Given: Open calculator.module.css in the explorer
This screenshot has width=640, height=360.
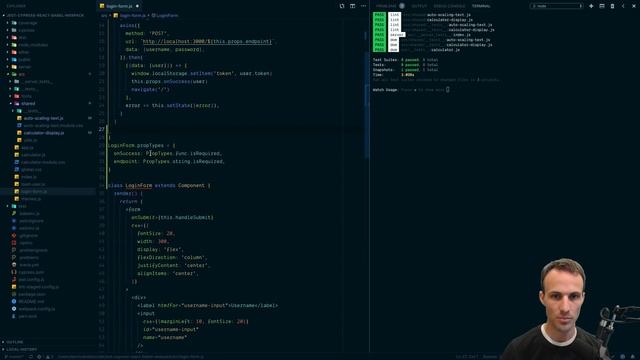Looking at the screenshot, I should 42,162.
